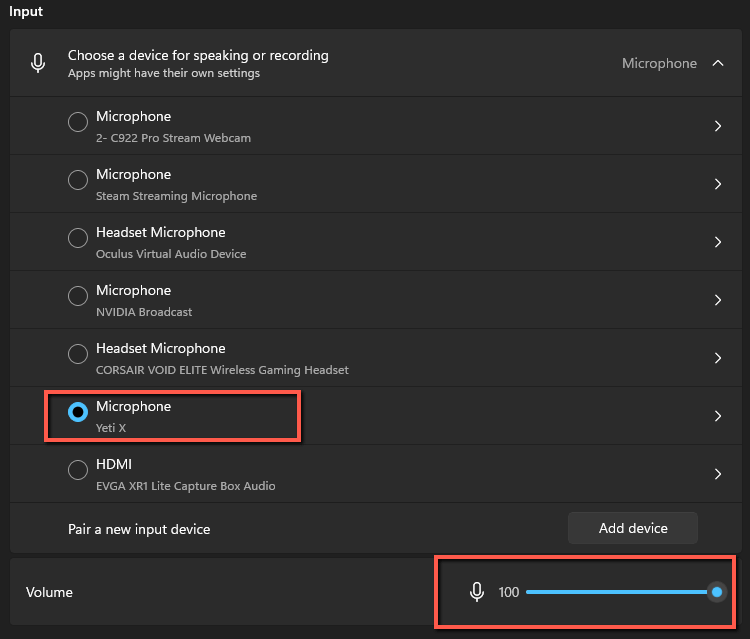Open CORSAIR VOID ELITE properties arrow
Image resolution: width=750 pixels, height=639 pixels.
(718, 358)
